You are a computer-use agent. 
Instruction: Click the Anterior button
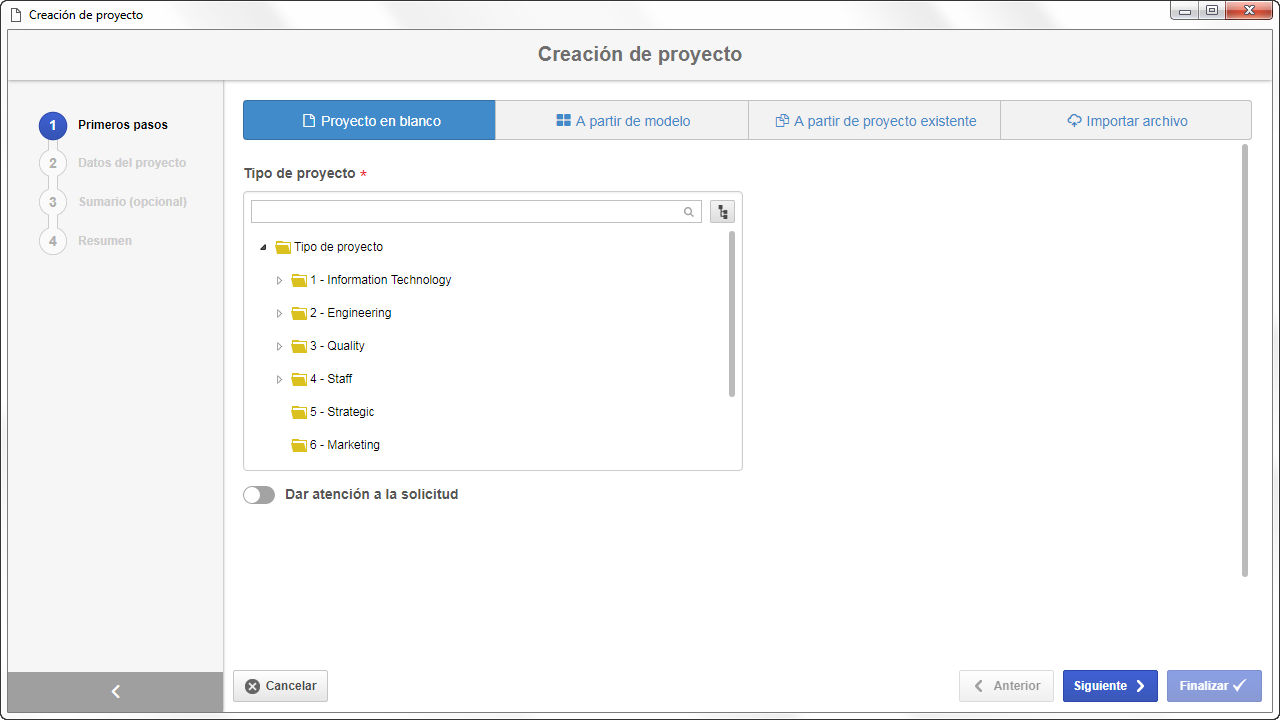(1006, 686)
